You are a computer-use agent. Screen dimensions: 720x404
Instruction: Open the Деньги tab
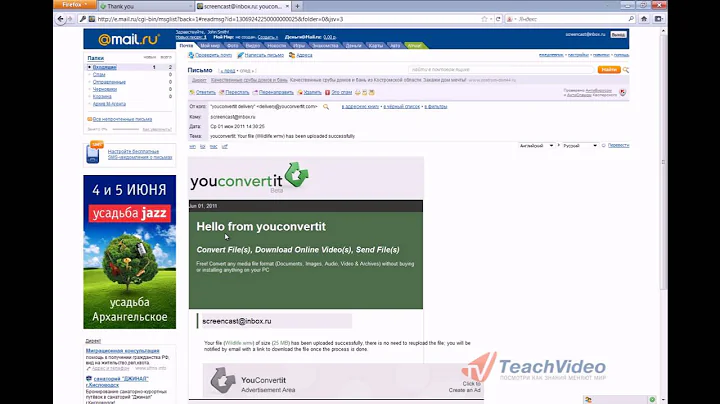coord(353,45)
